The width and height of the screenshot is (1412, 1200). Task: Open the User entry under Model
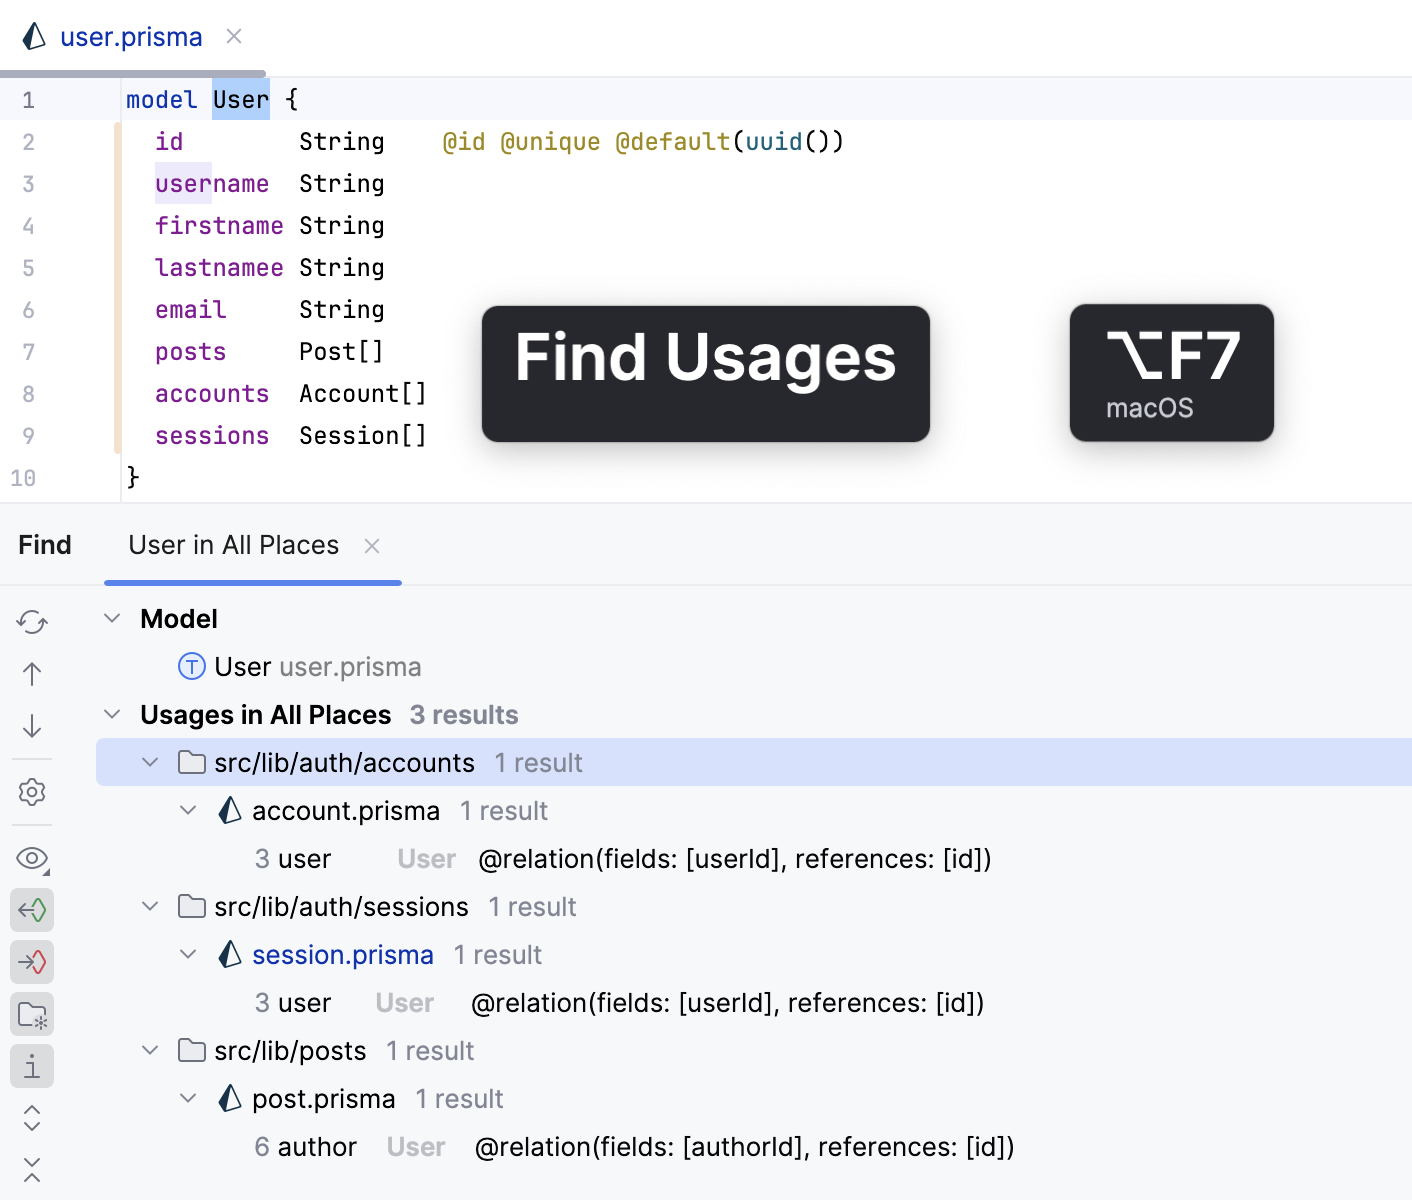[x=243, y=666]
